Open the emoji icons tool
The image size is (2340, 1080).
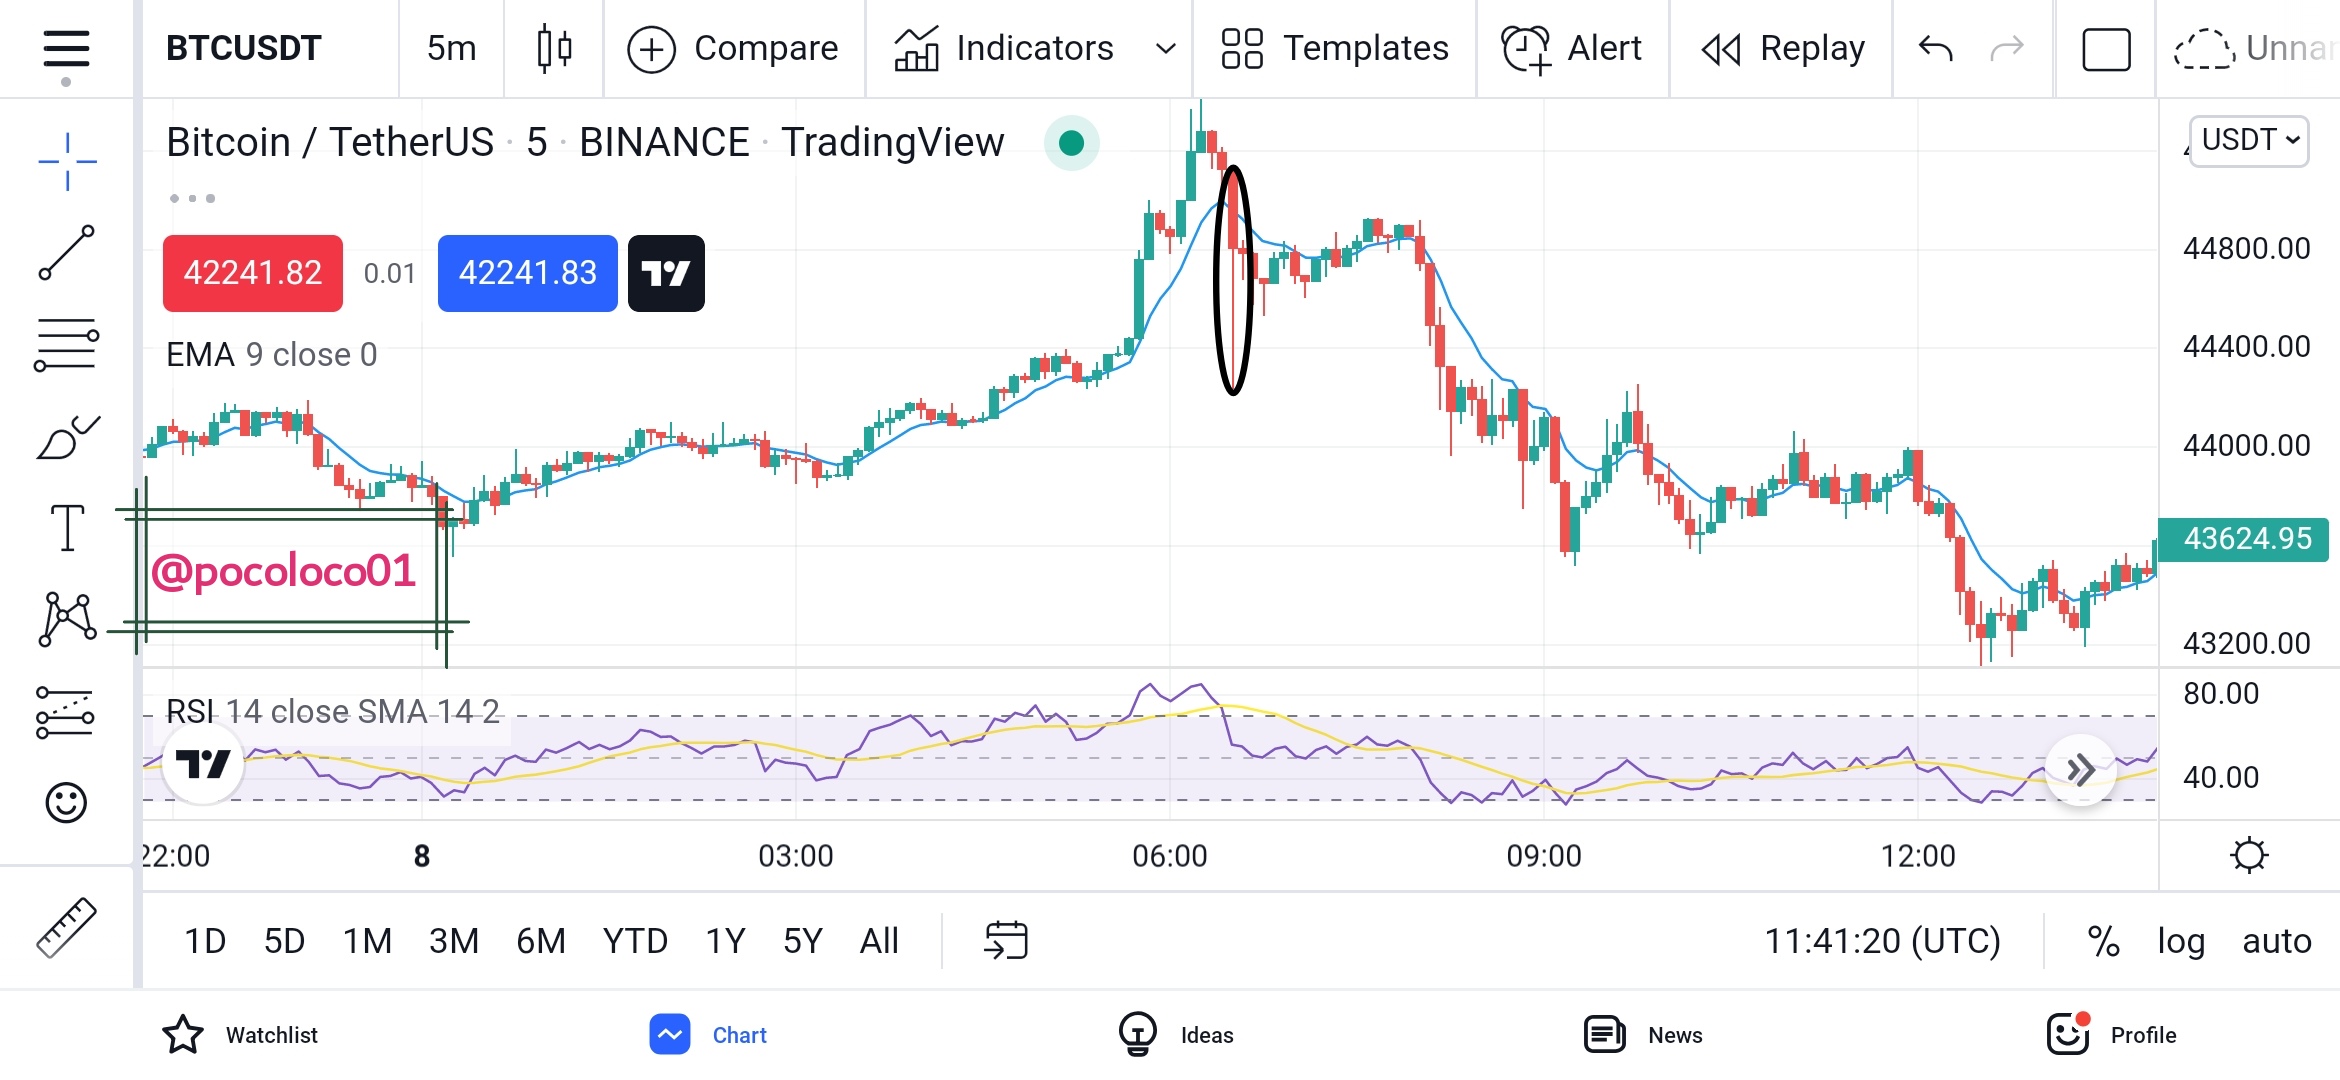(66, 802)
